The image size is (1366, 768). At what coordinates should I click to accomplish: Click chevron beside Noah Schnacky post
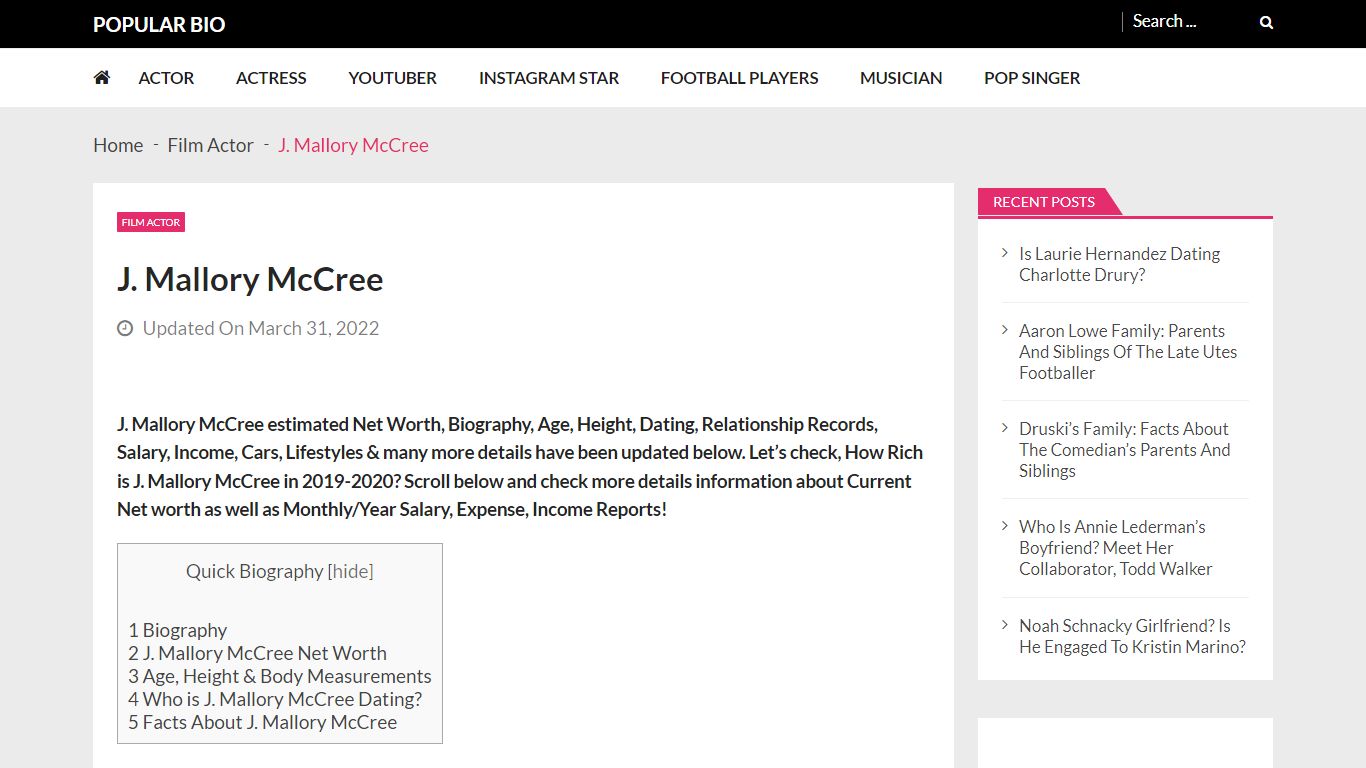coord(1005,625)
